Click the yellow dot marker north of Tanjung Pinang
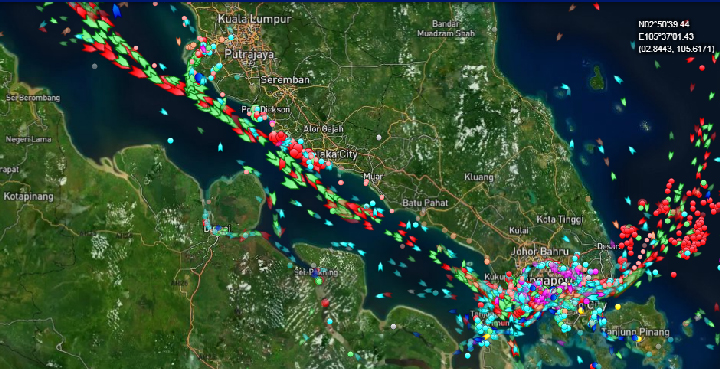 coord(618,306)
